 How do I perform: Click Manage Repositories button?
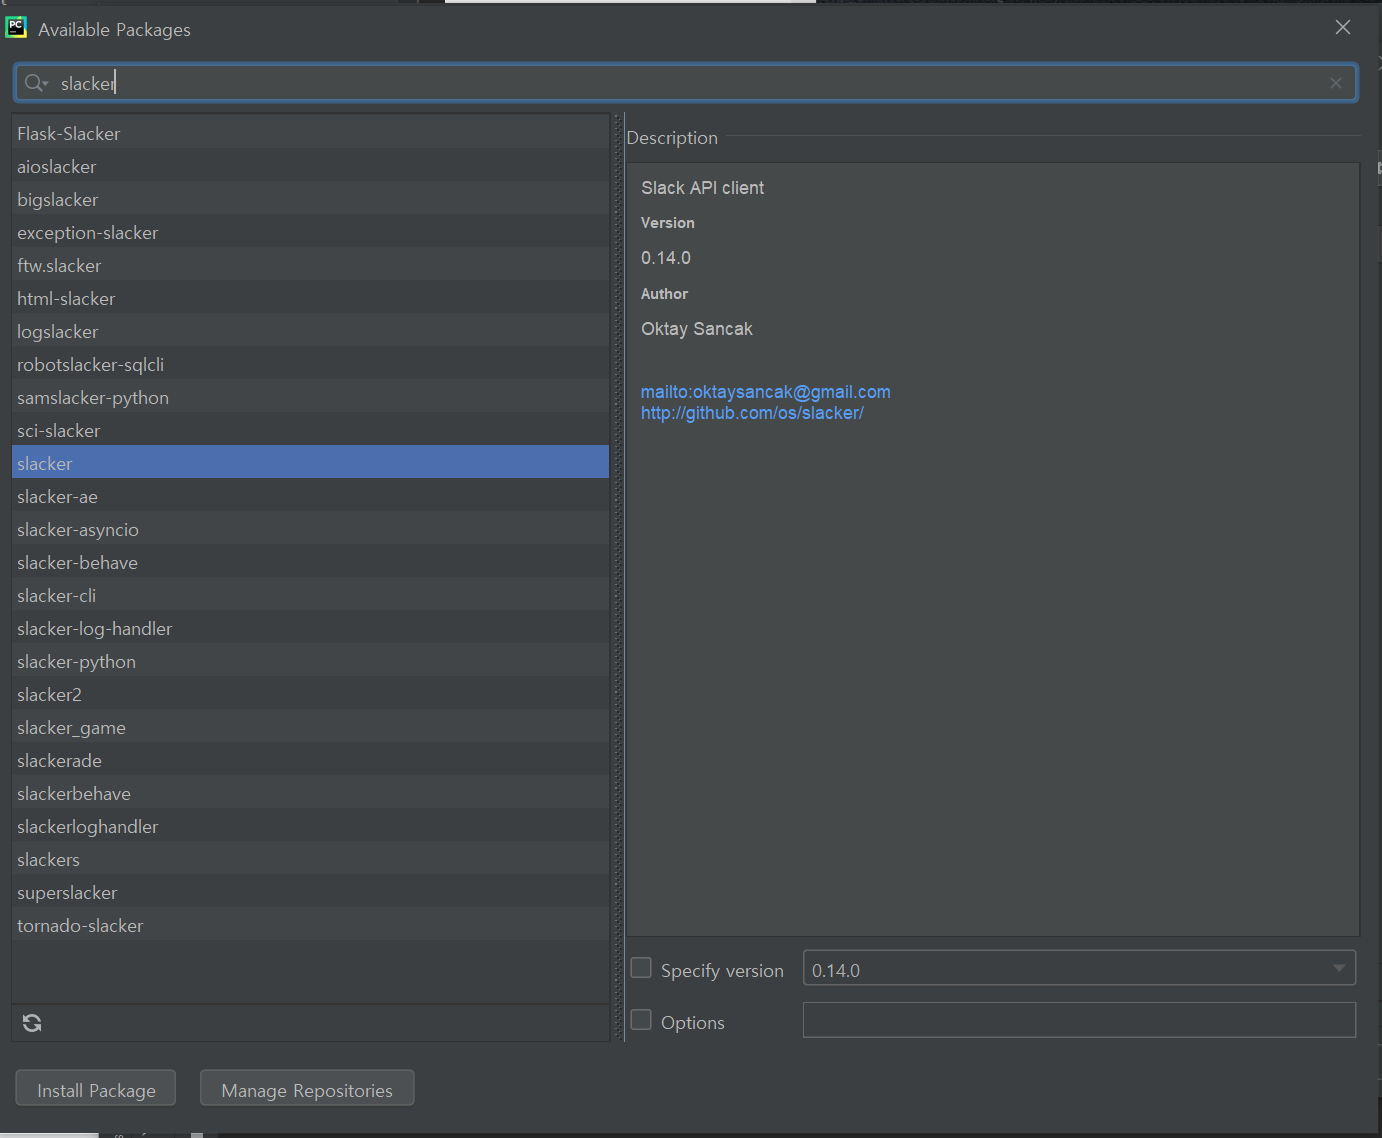tap(307, 1089)
